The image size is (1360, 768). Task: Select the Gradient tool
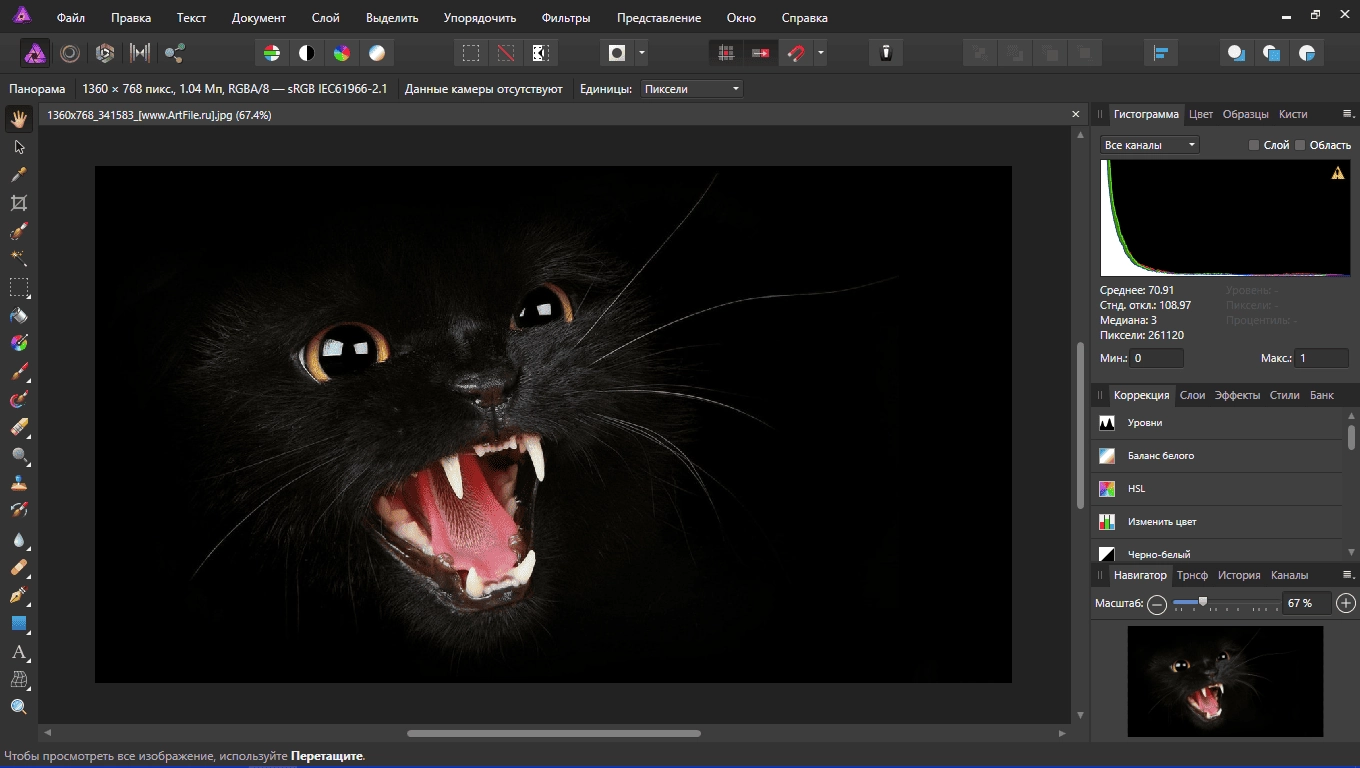coord(19,343)
